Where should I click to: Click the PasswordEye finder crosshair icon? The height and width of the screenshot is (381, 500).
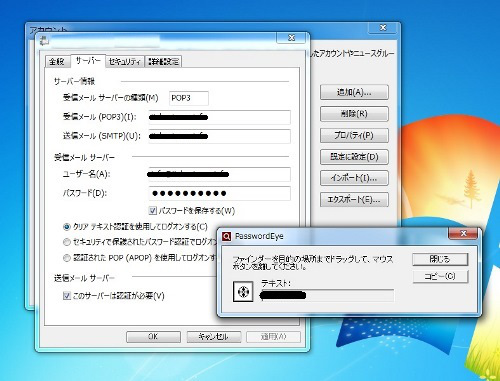[x=243, y=292]
